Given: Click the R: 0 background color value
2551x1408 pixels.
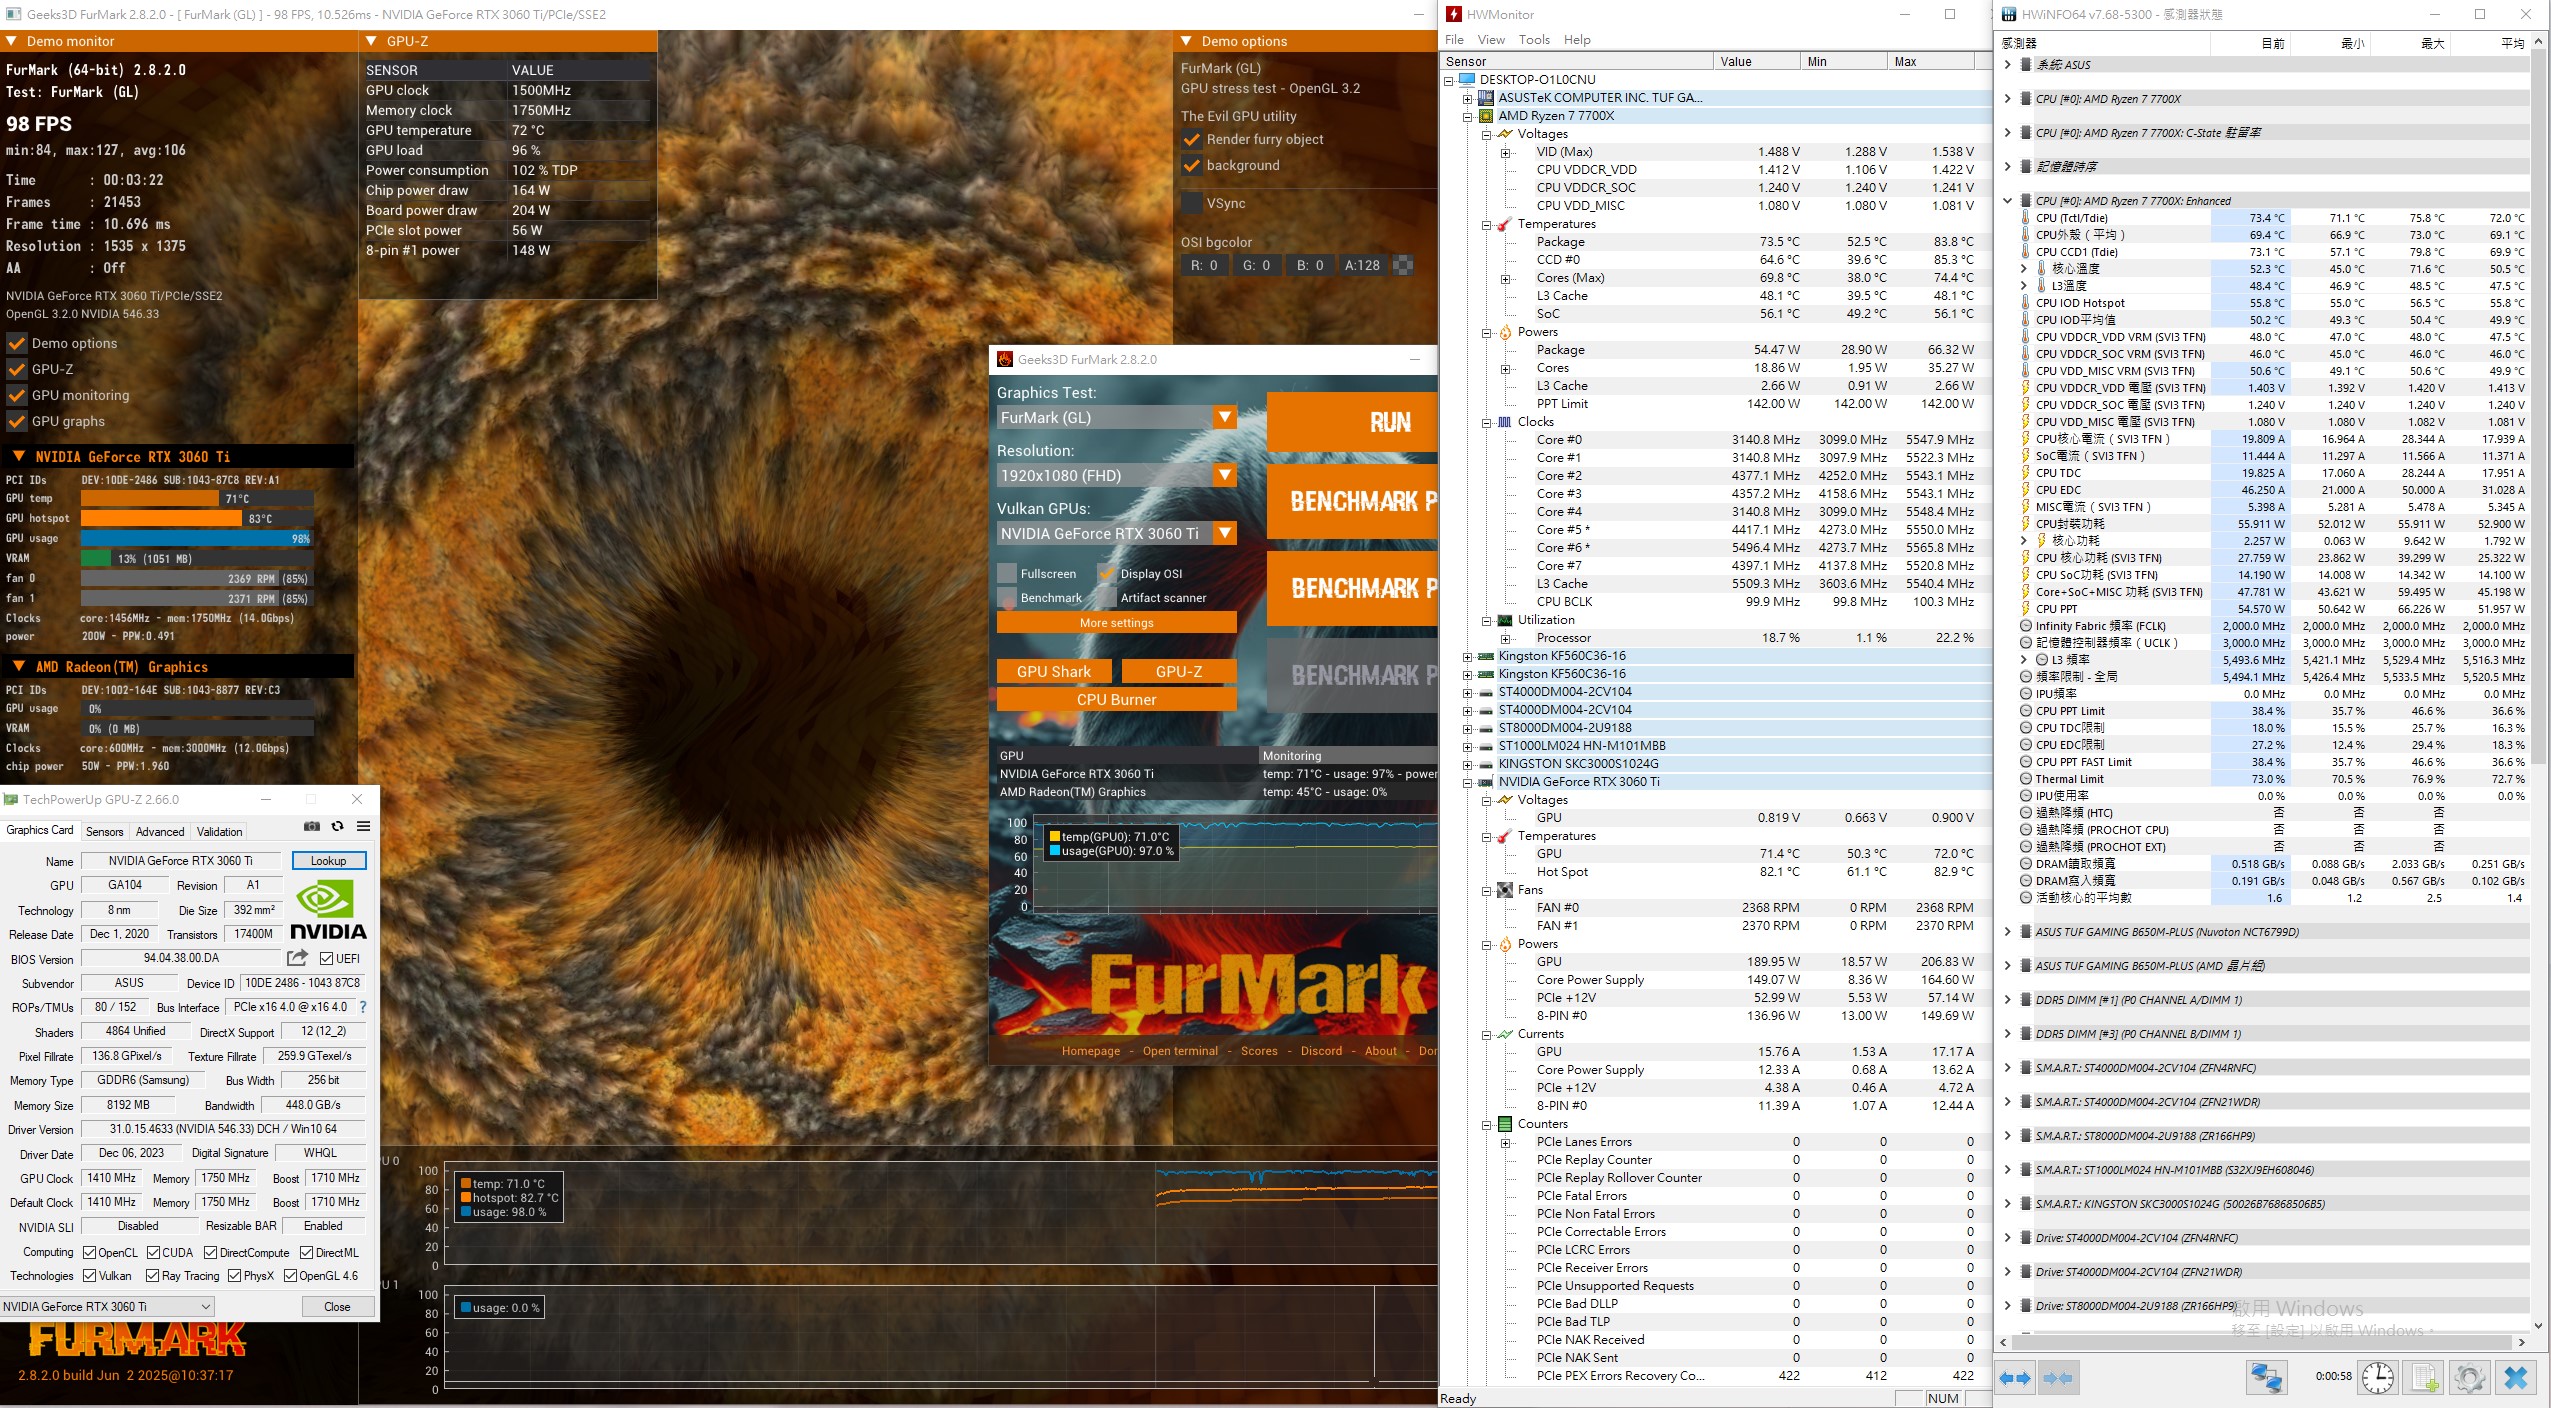Looking at the screenshot, I should coord(1203,265).
